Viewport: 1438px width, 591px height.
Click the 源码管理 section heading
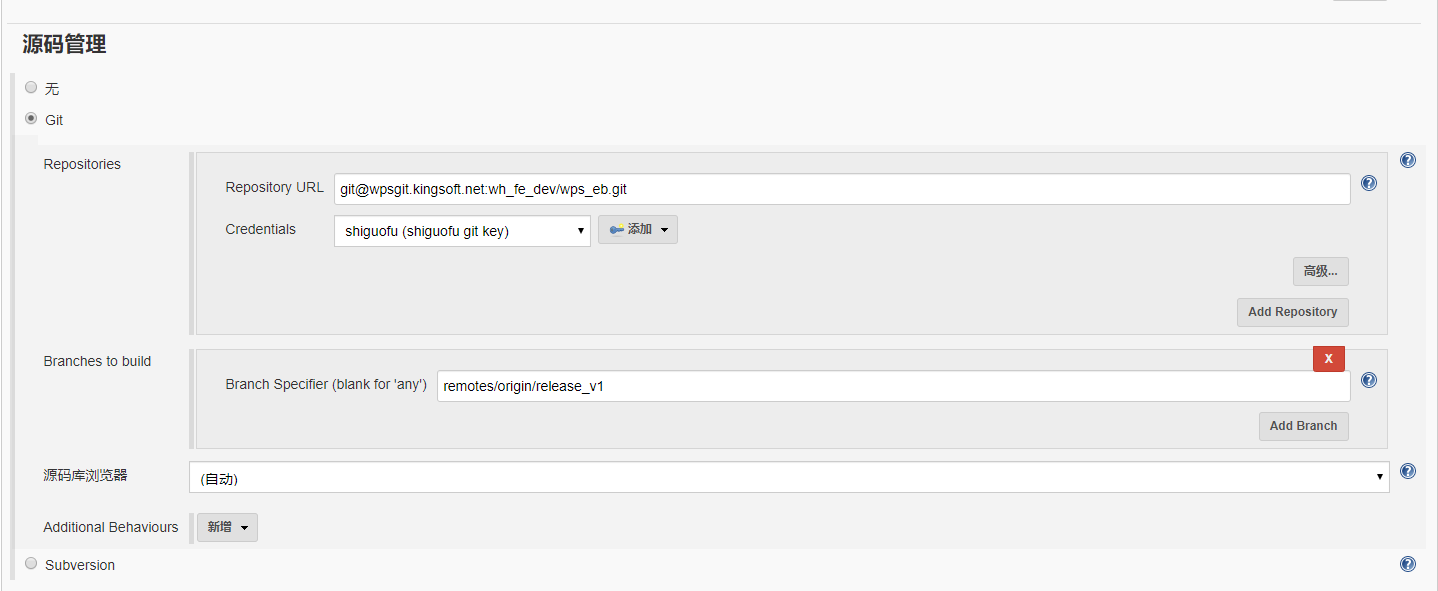[x=64, y=44]
